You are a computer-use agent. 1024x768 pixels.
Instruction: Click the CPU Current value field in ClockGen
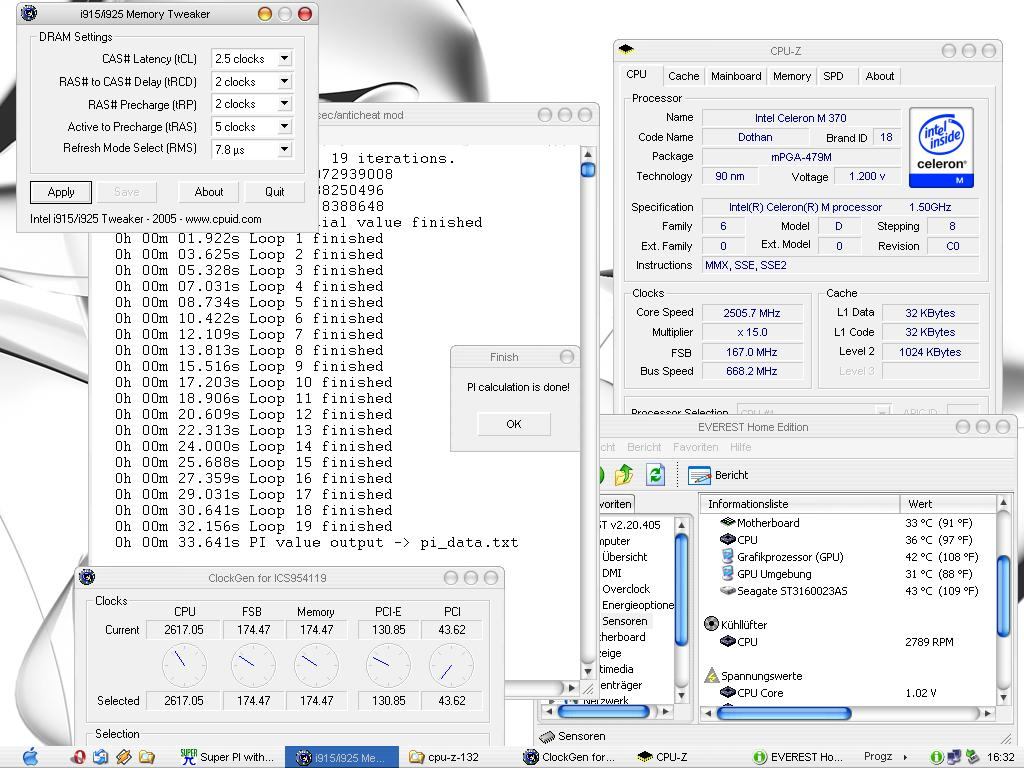184,630
